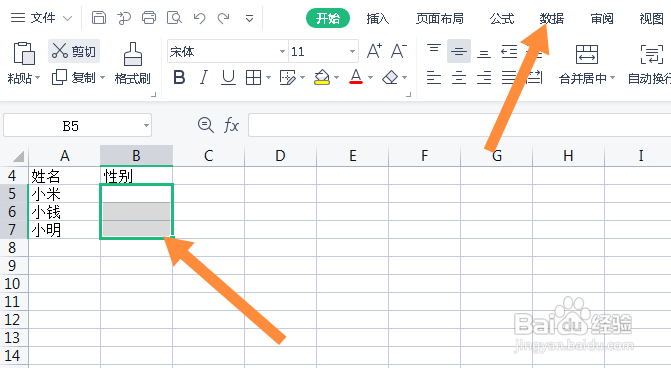Click the 合并居中 merge icon
671x368 pixels.
pos(587,54)
